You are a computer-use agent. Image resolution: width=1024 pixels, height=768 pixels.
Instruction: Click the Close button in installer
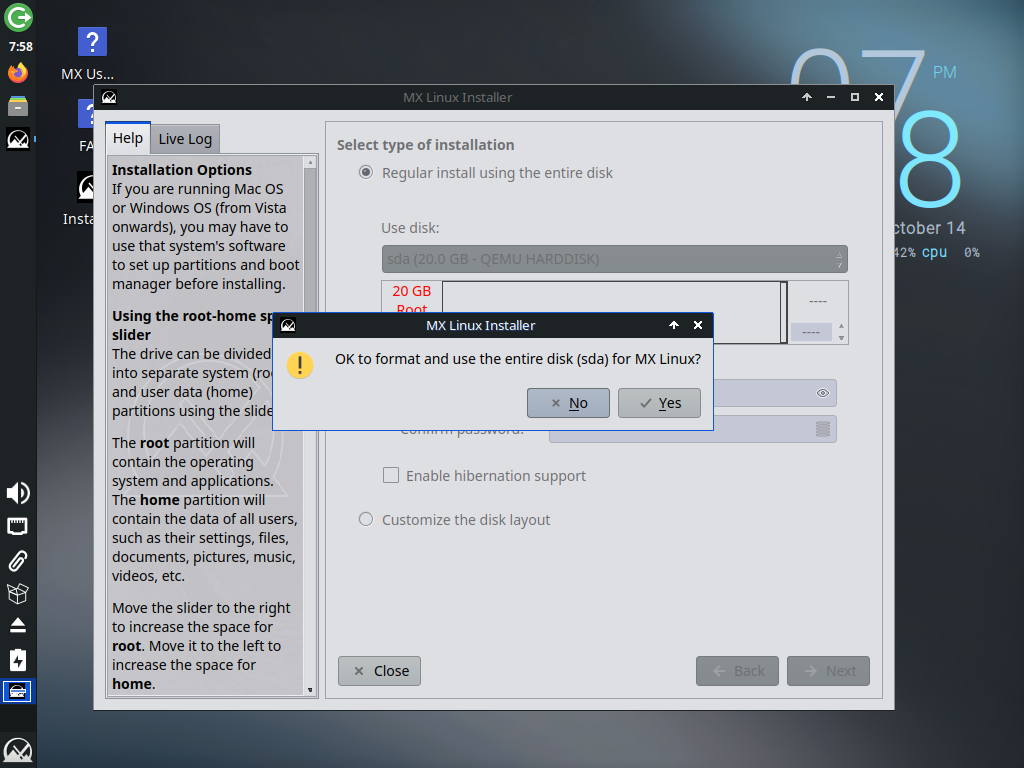[x=379, y=671]
